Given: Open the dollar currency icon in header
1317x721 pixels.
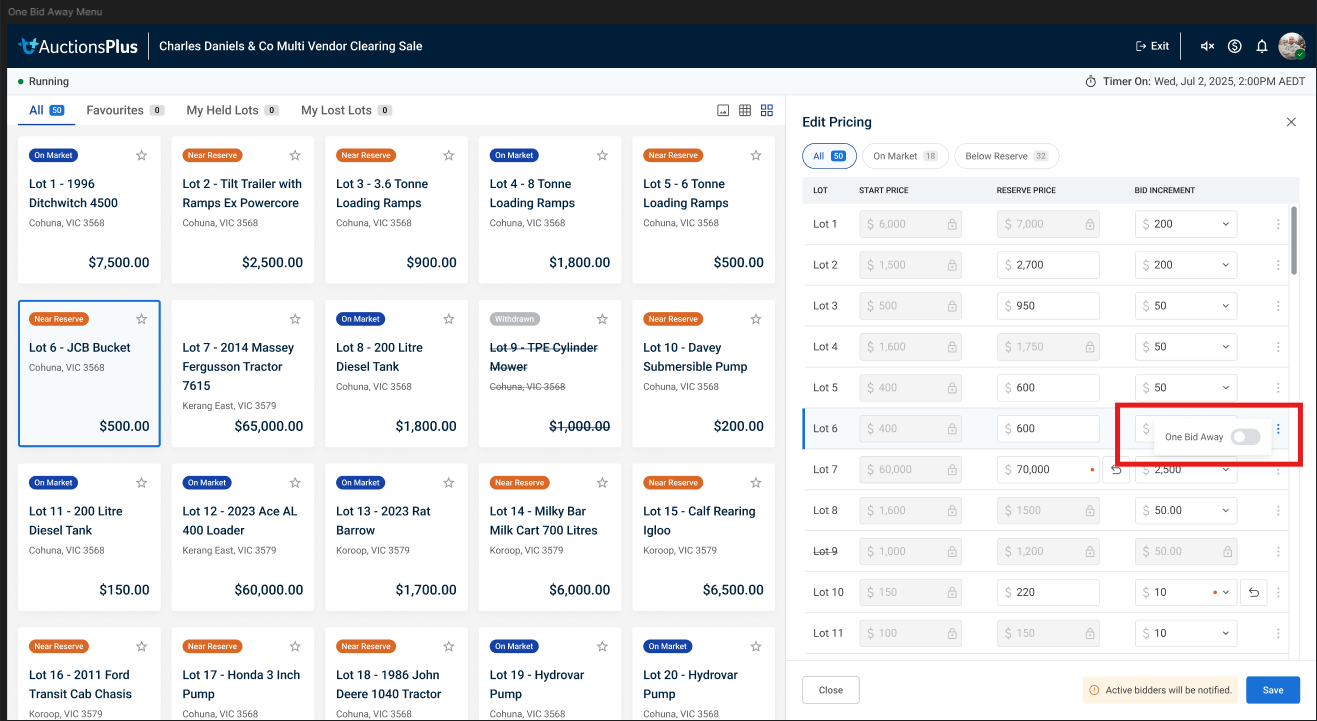Looking at the screenshot, I should pos(1235,46).
